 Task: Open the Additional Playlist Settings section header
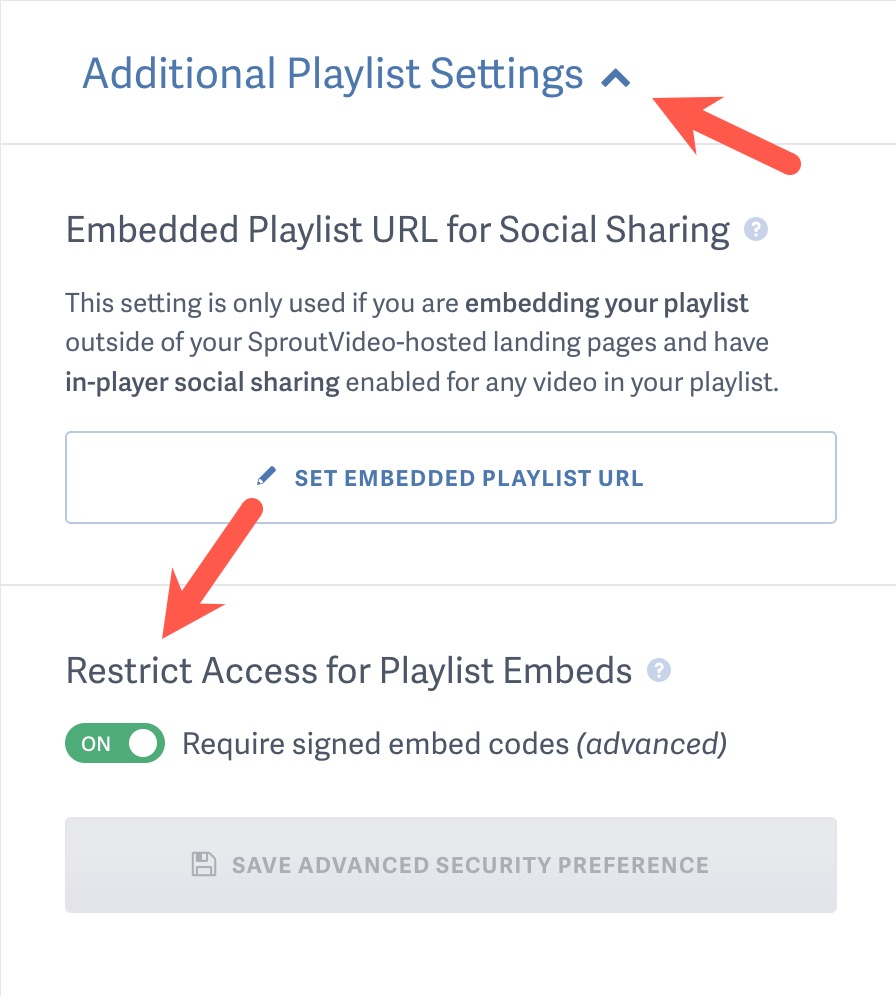[x=332, y=75]
